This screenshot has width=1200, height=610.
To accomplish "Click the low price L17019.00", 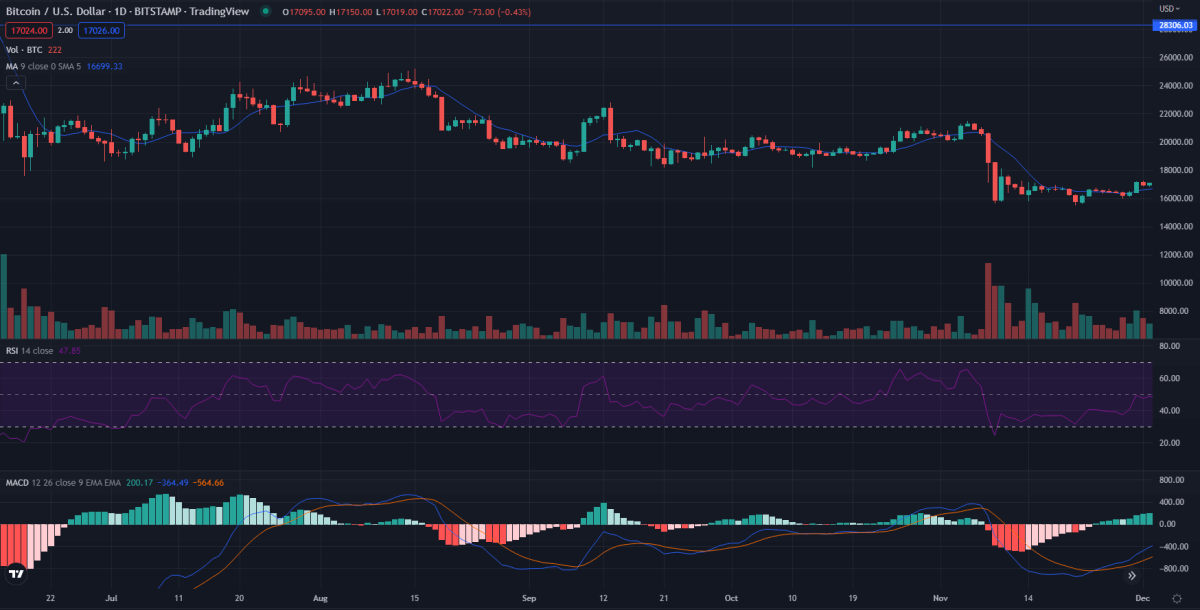I will tap(395, 12).
